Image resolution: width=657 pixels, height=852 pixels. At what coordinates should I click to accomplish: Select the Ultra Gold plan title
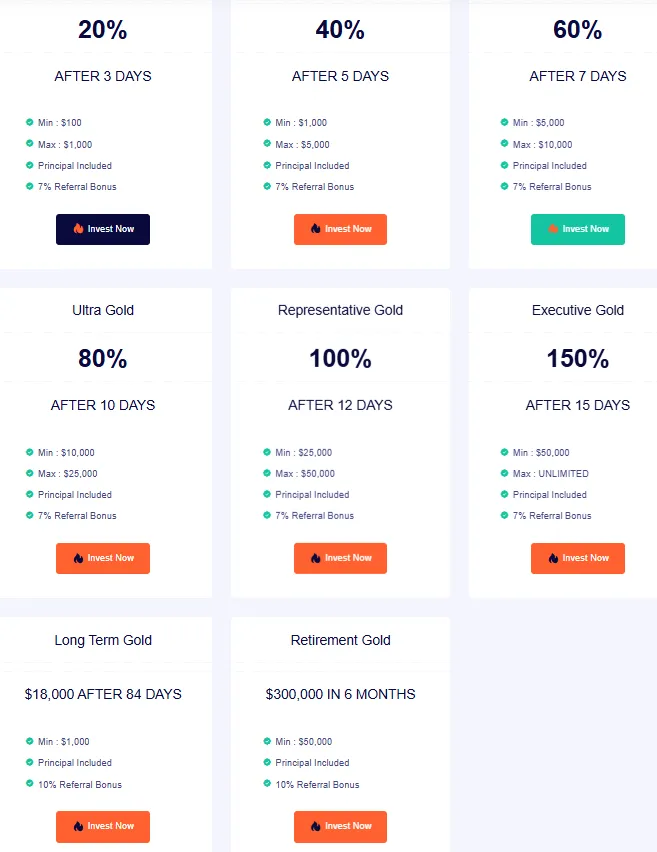tap(103, 310)
